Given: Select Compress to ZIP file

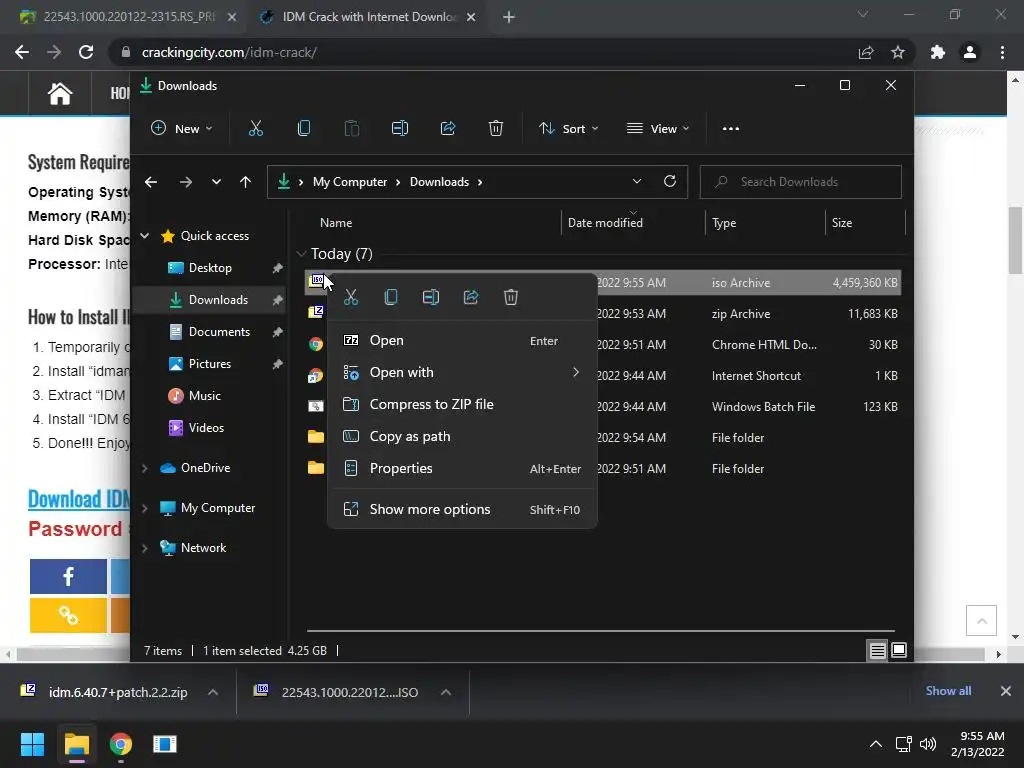Looking at the screenshot, I should 462,404.
